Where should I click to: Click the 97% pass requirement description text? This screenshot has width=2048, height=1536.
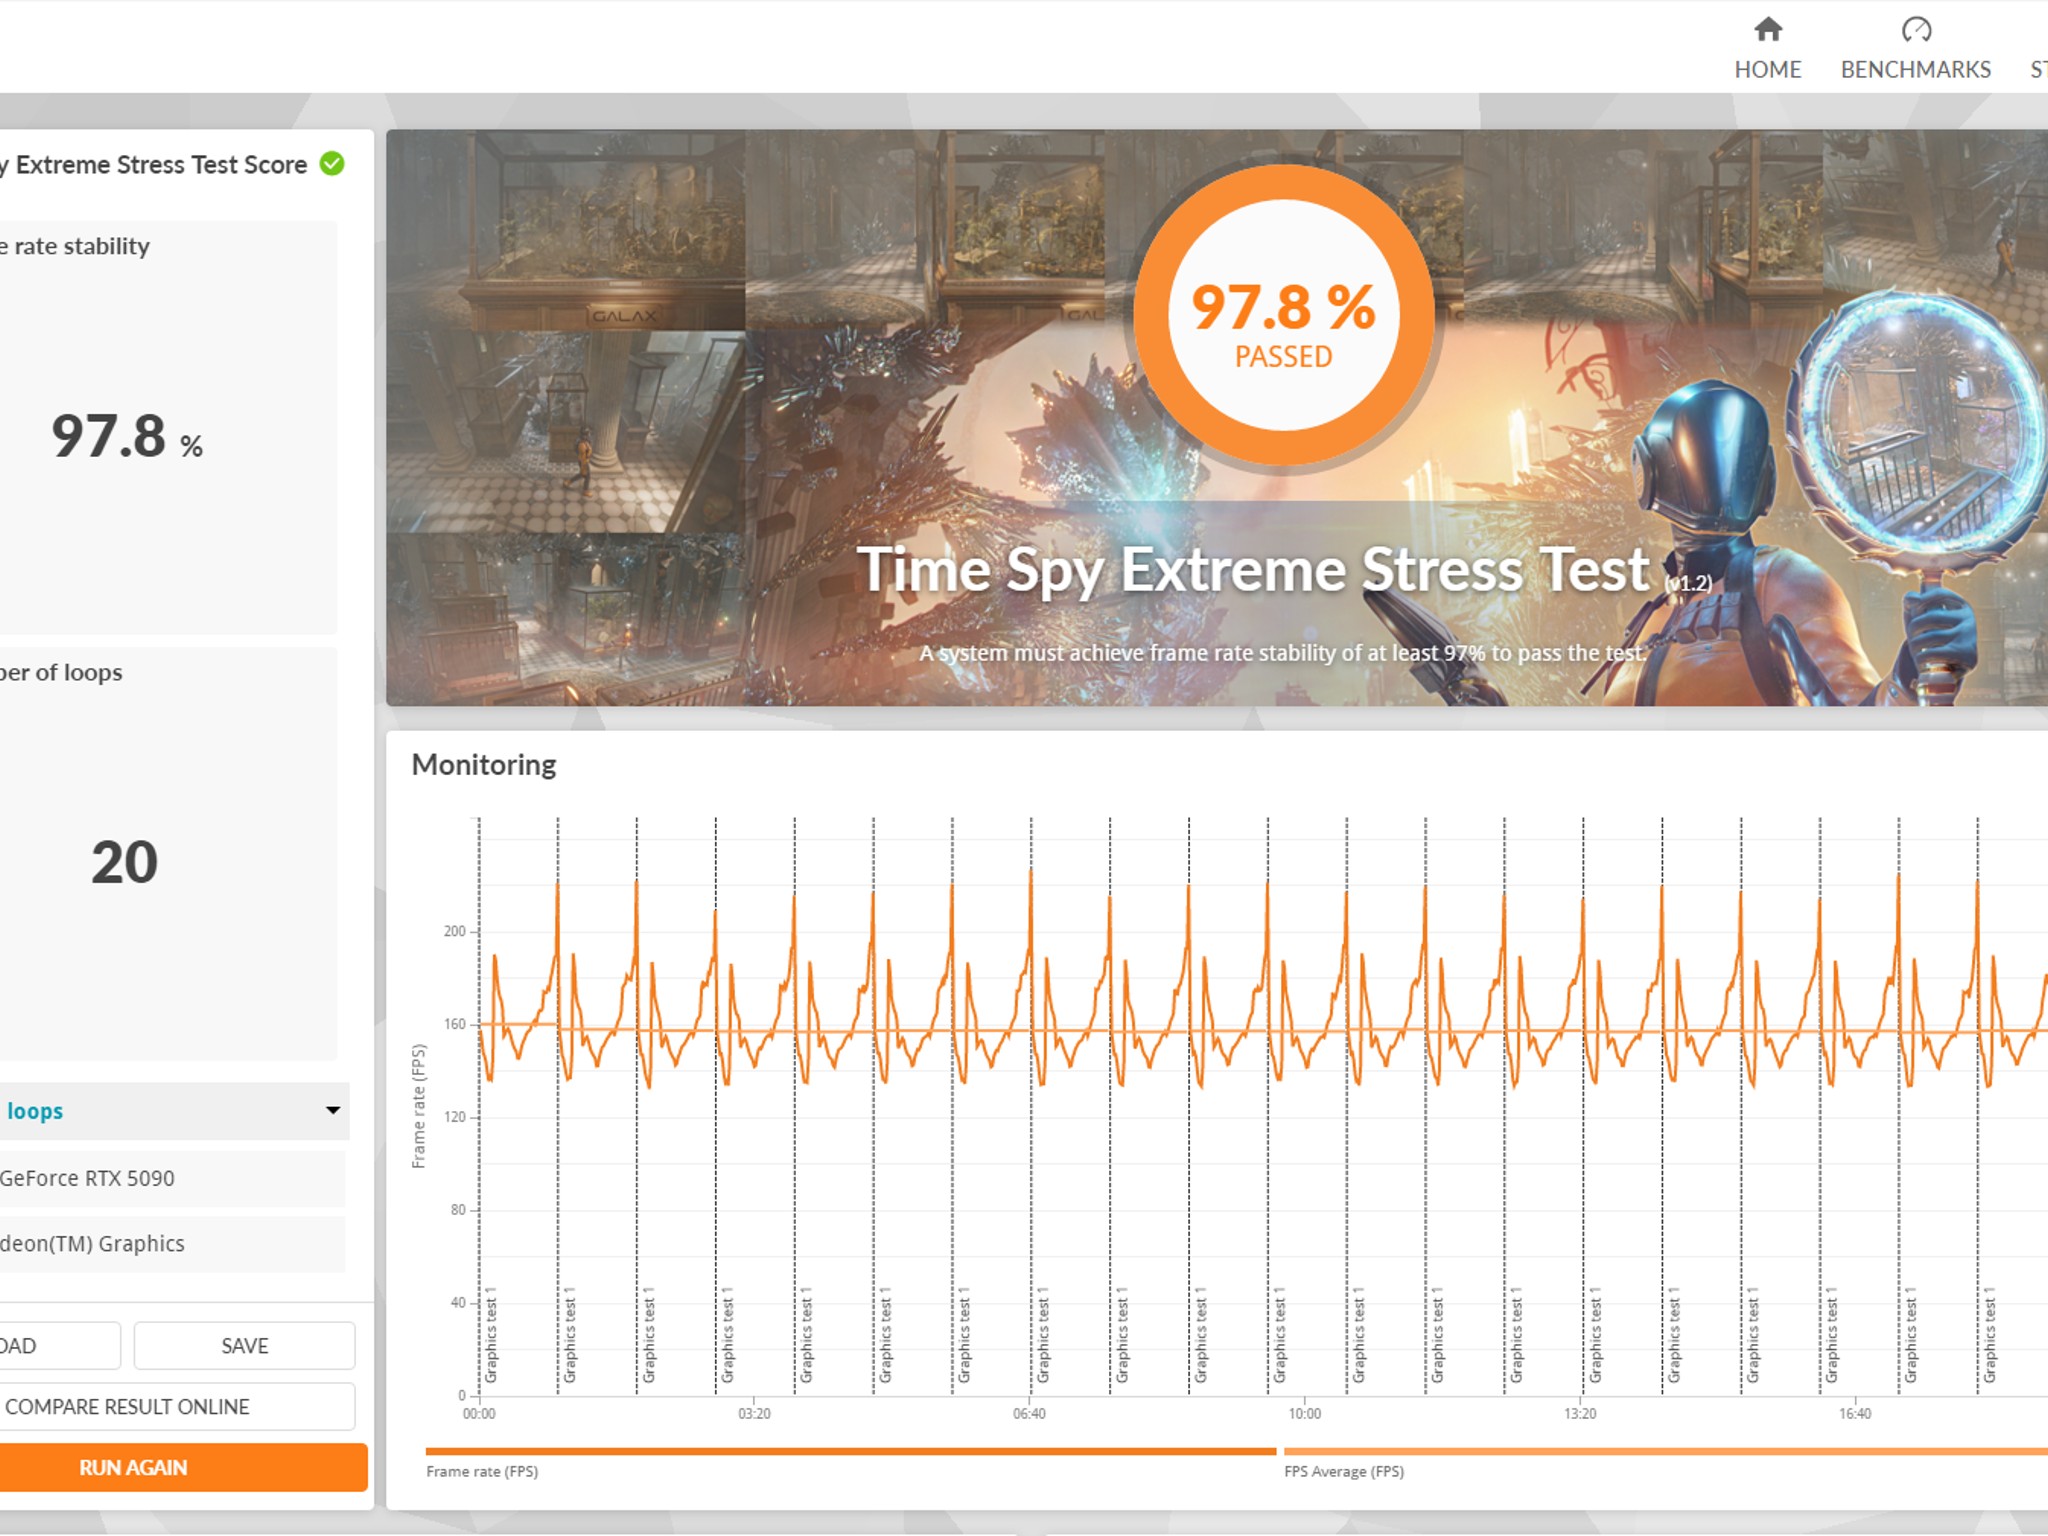tap(1283, 653)
